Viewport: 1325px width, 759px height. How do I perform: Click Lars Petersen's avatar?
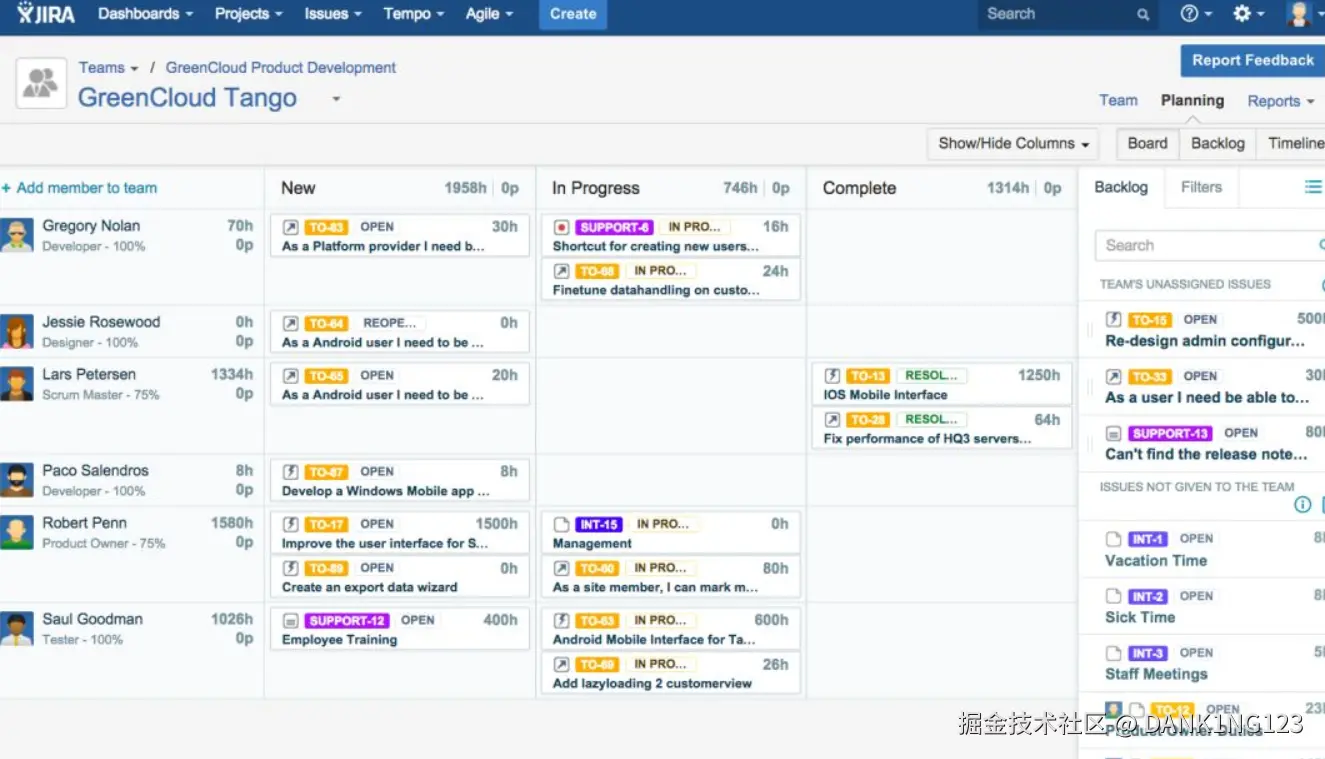16,384
